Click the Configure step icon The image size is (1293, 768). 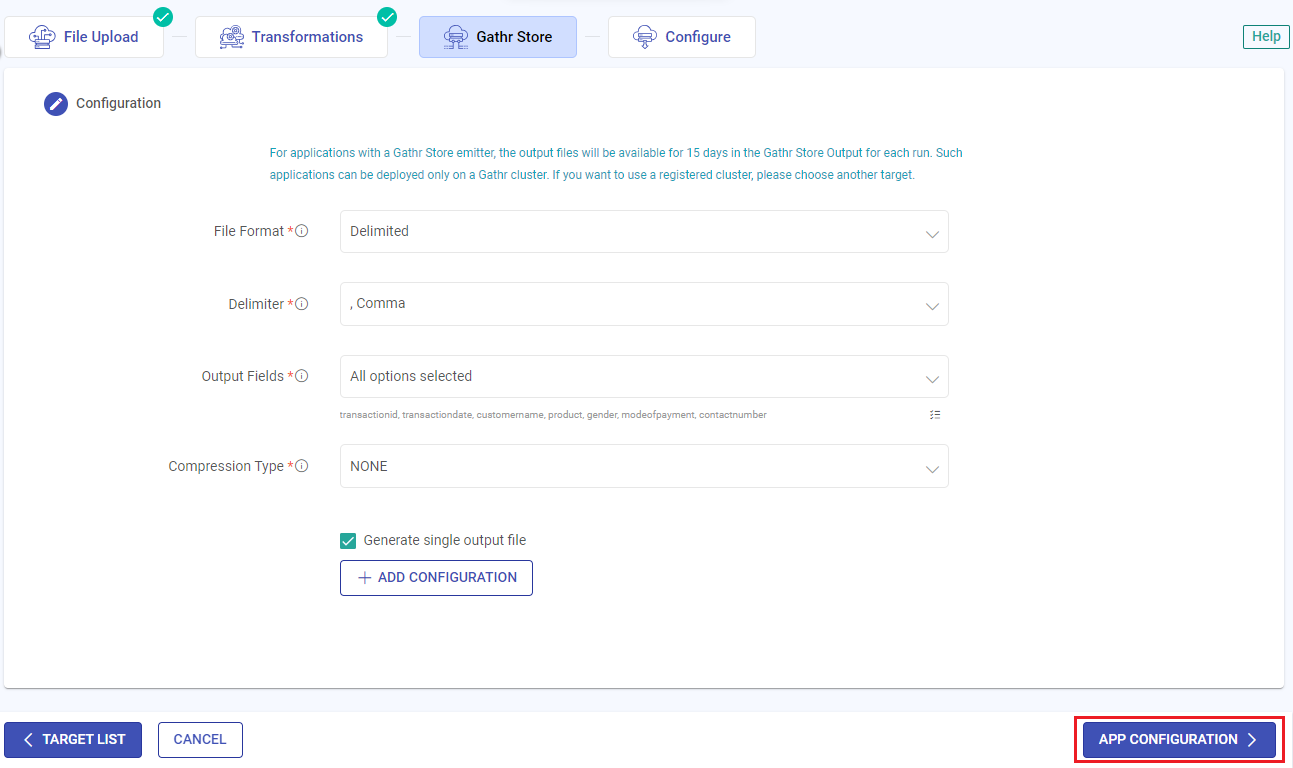coord(645,37)
